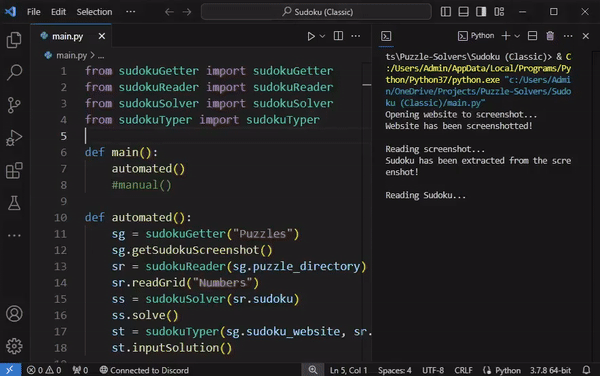
Task: Select the Python terminal profile label
Action: pos(476,36)
